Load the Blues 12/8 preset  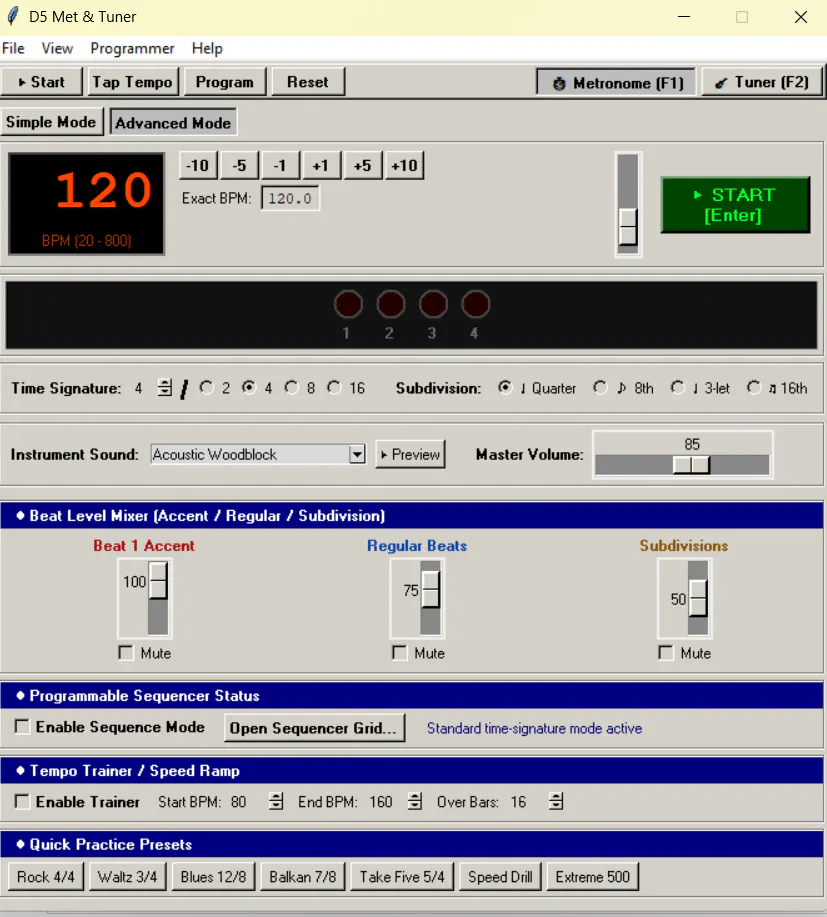click(213, 877)
